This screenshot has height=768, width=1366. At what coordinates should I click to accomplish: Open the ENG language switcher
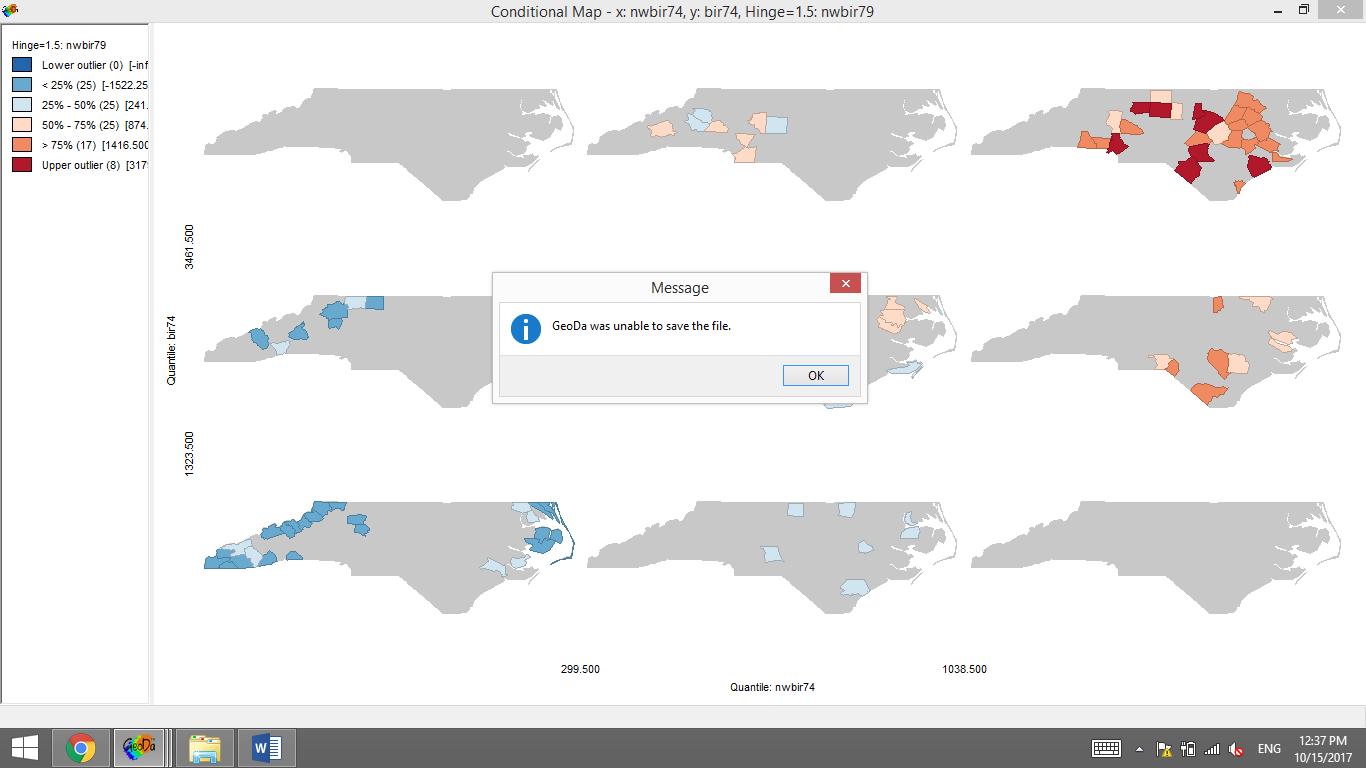click(x=1268, y=748)
